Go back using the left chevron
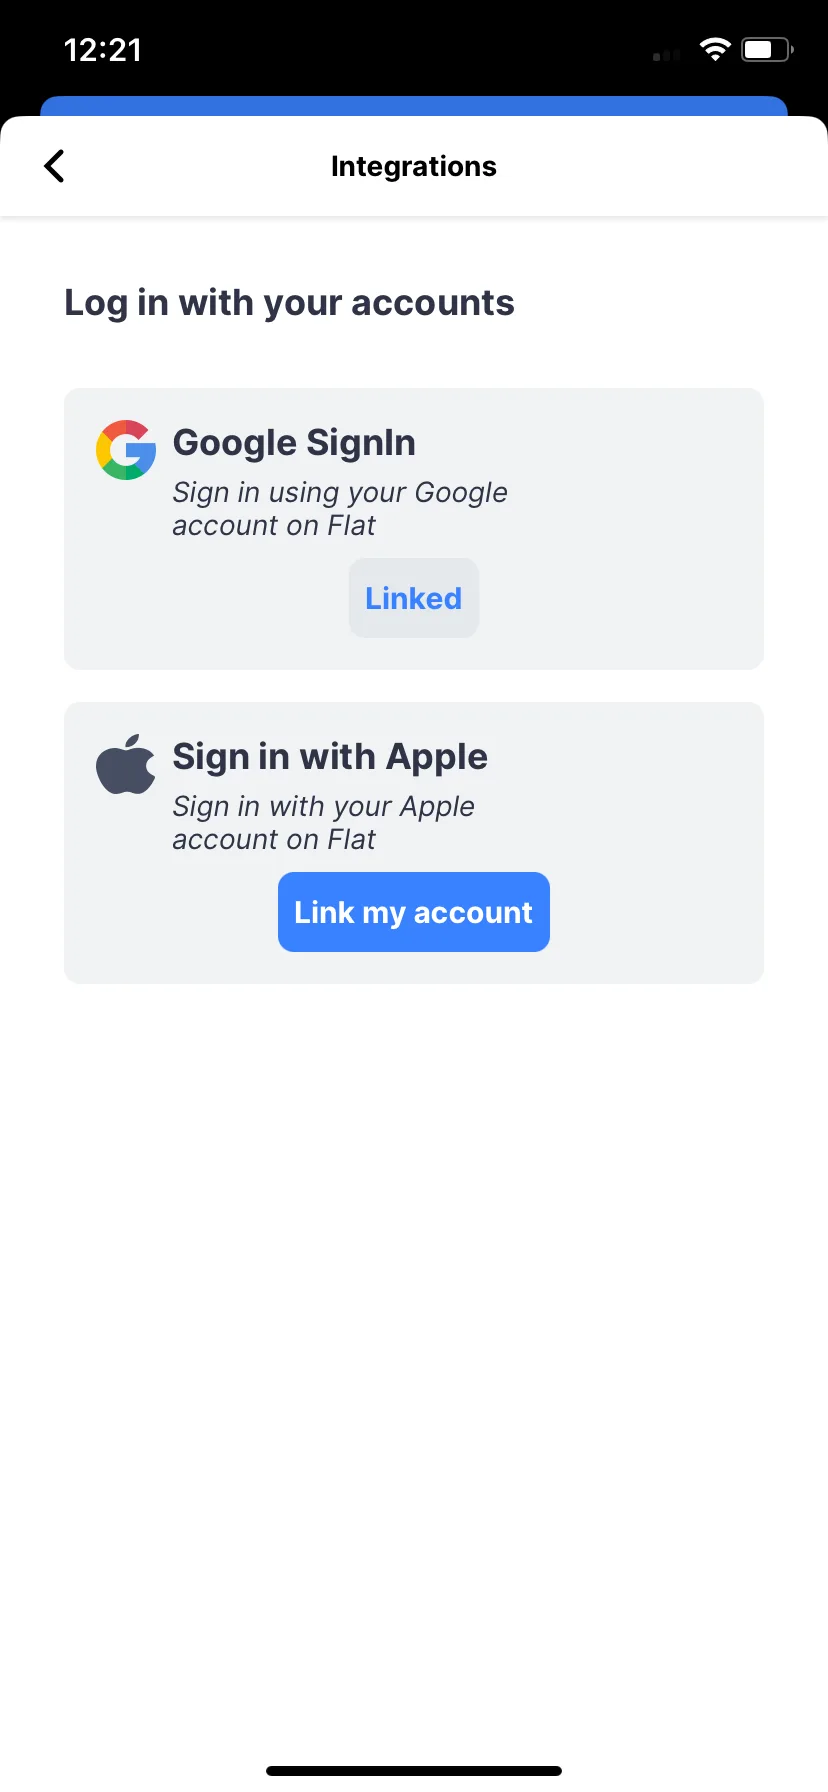Viewport: 828px width, 1792px height. point(55,166)
